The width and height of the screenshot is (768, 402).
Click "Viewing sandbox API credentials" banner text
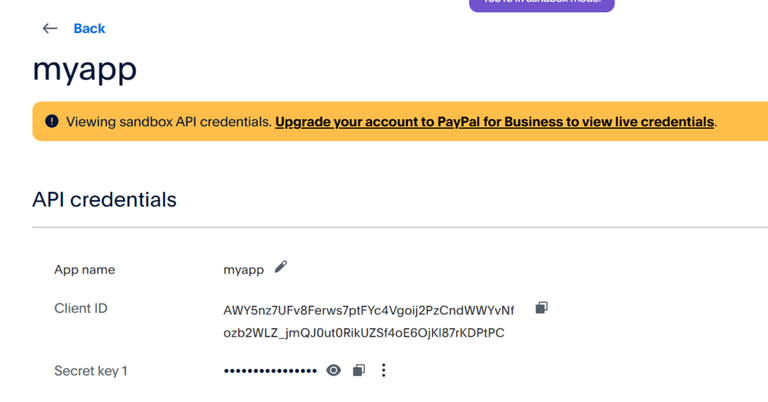click(168, 122)
